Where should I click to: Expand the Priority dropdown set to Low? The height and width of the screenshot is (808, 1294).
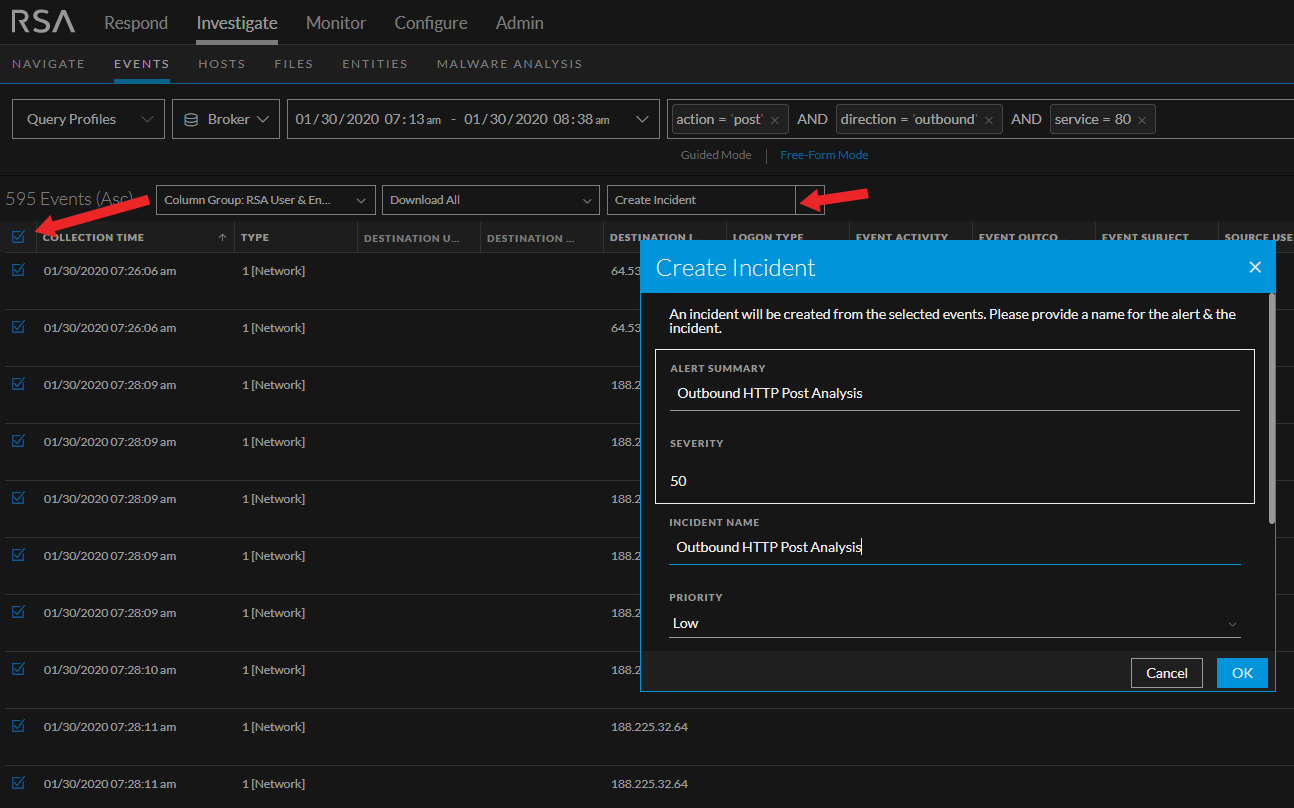pyautogui.click(x=954, y=623)
